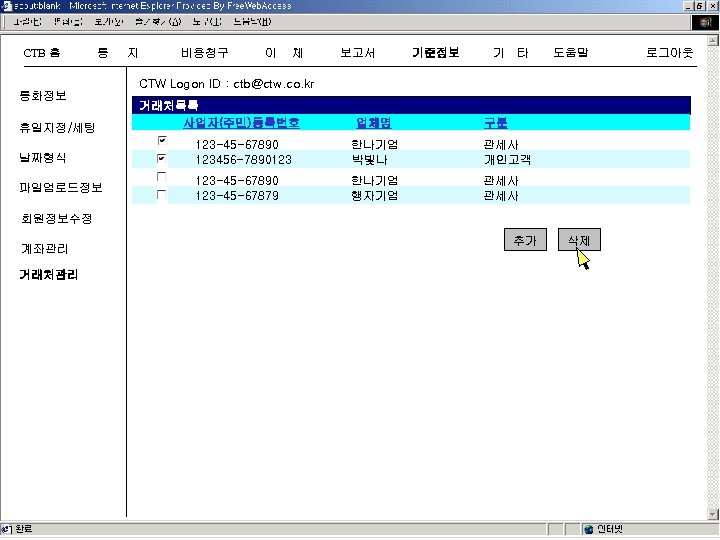The width and height of the screenshot is (720, 540).
Task: Click 관세사 in the 행자기업 row
Action: [501, 196]
